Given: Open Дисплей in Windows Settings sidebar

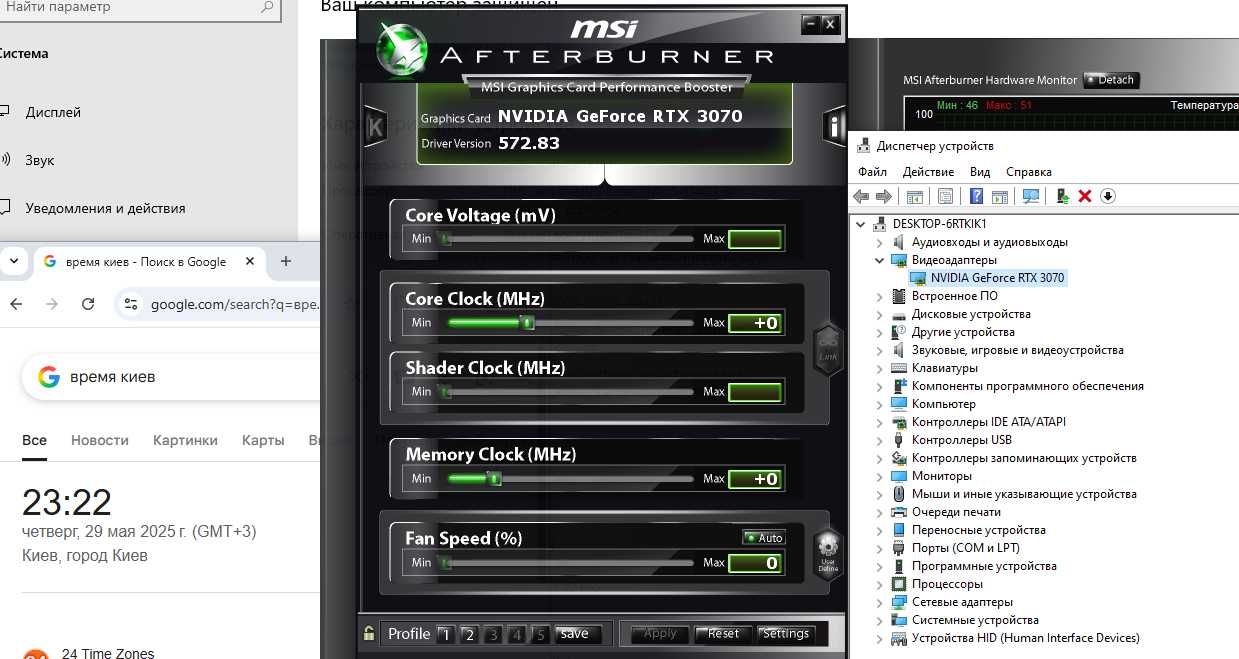Looking at the screenshot, I should click(53, 112).
